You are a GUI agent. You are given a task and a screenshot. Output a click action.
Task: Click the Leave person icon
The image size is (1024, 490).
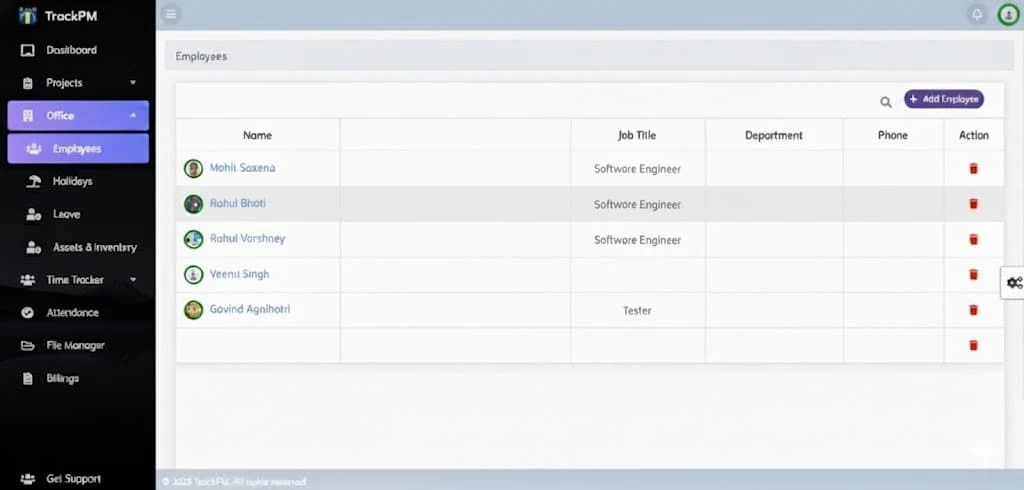pos(33,214)
